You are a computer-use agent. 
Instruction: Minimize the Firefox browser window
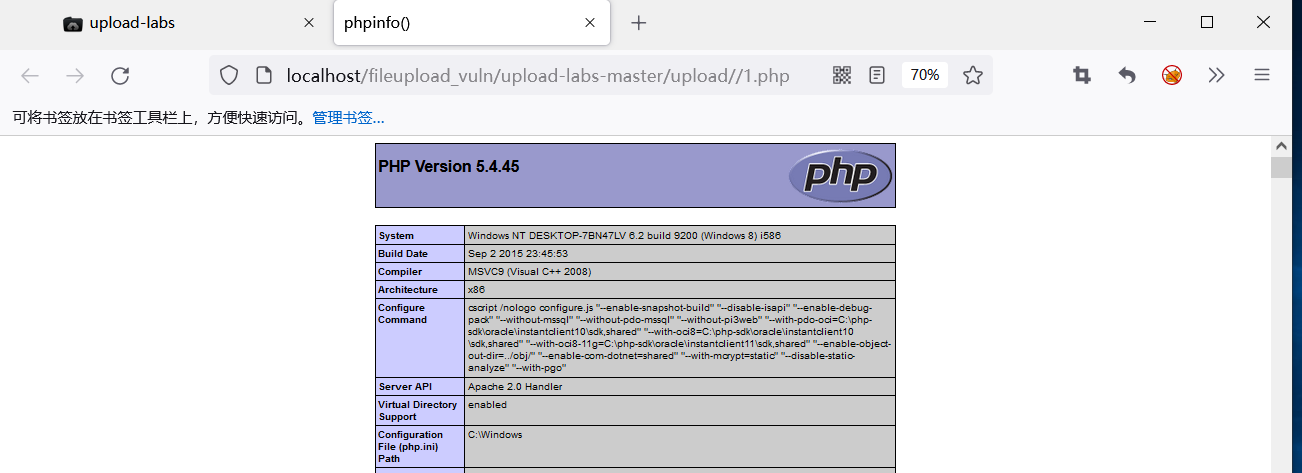tap(1152, 22)
